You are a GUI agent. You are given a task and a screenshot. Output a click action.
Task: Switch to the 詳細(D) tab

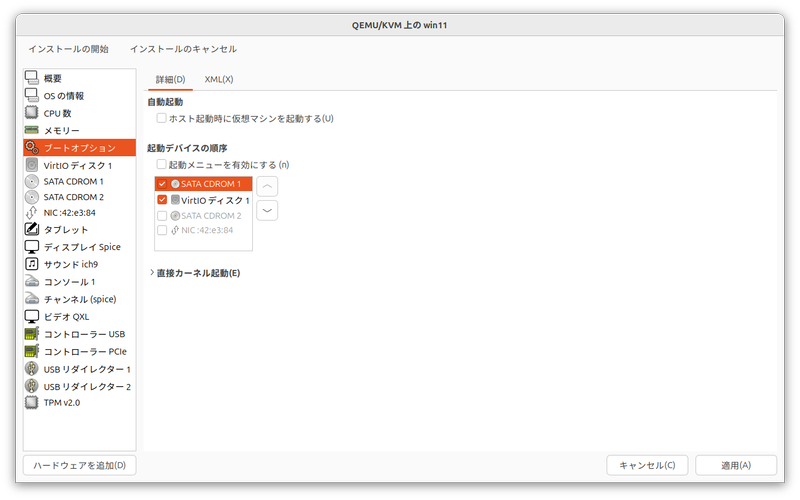click(170, 80)
